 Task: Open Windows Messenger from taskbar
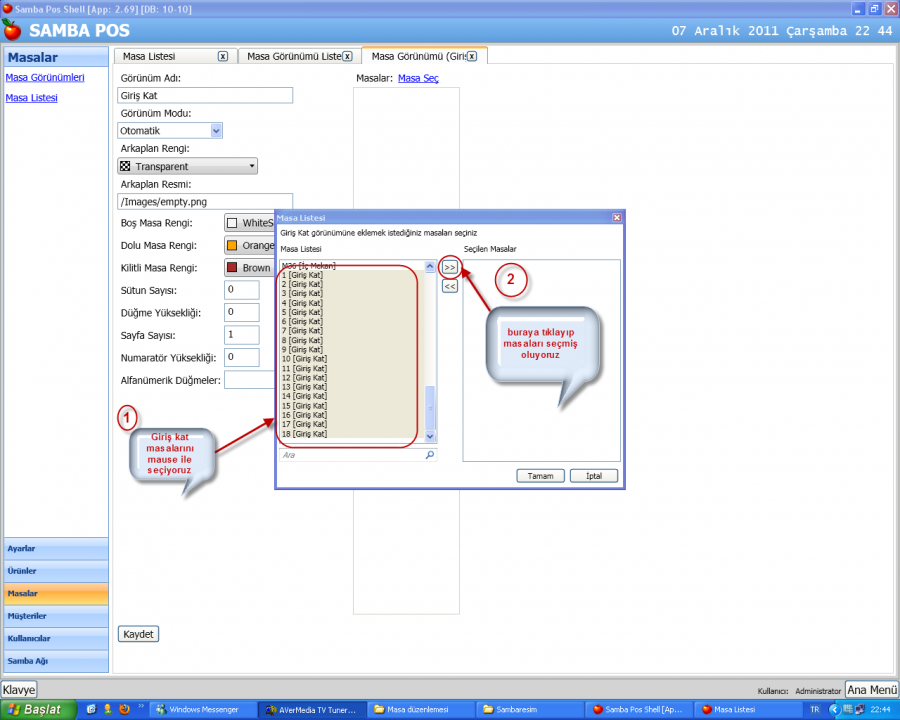coord(202,710)
